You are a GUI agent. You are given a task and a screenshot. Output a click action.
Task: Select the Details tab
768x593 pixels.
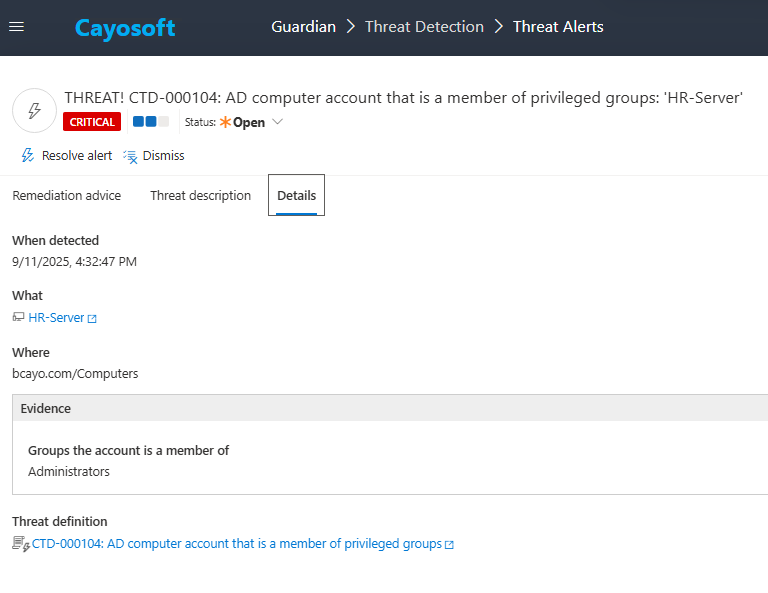coord(296,196)
